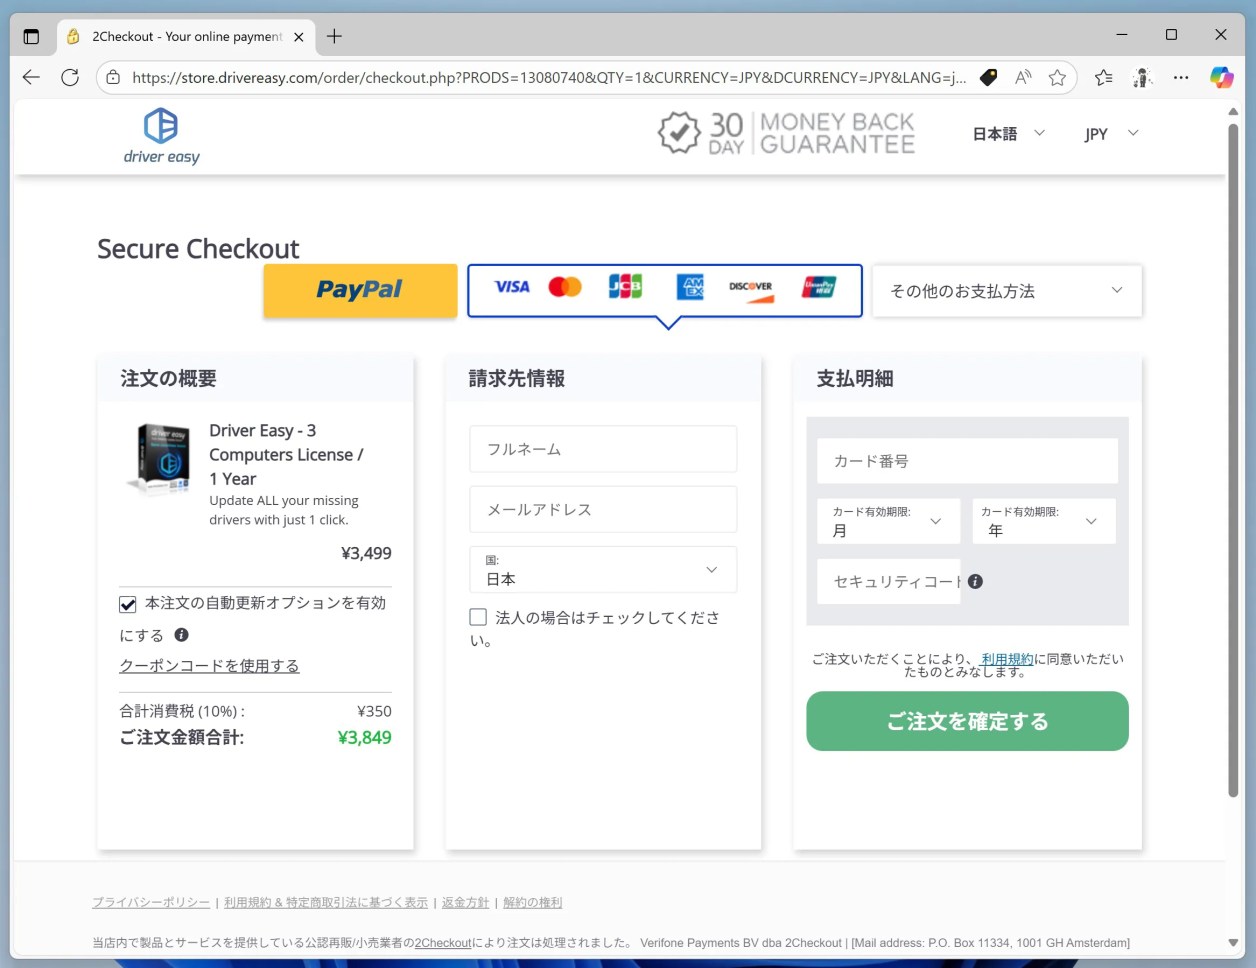Click the Read aloud icon
This screenshot has height=968, width=1256.
1022,77
